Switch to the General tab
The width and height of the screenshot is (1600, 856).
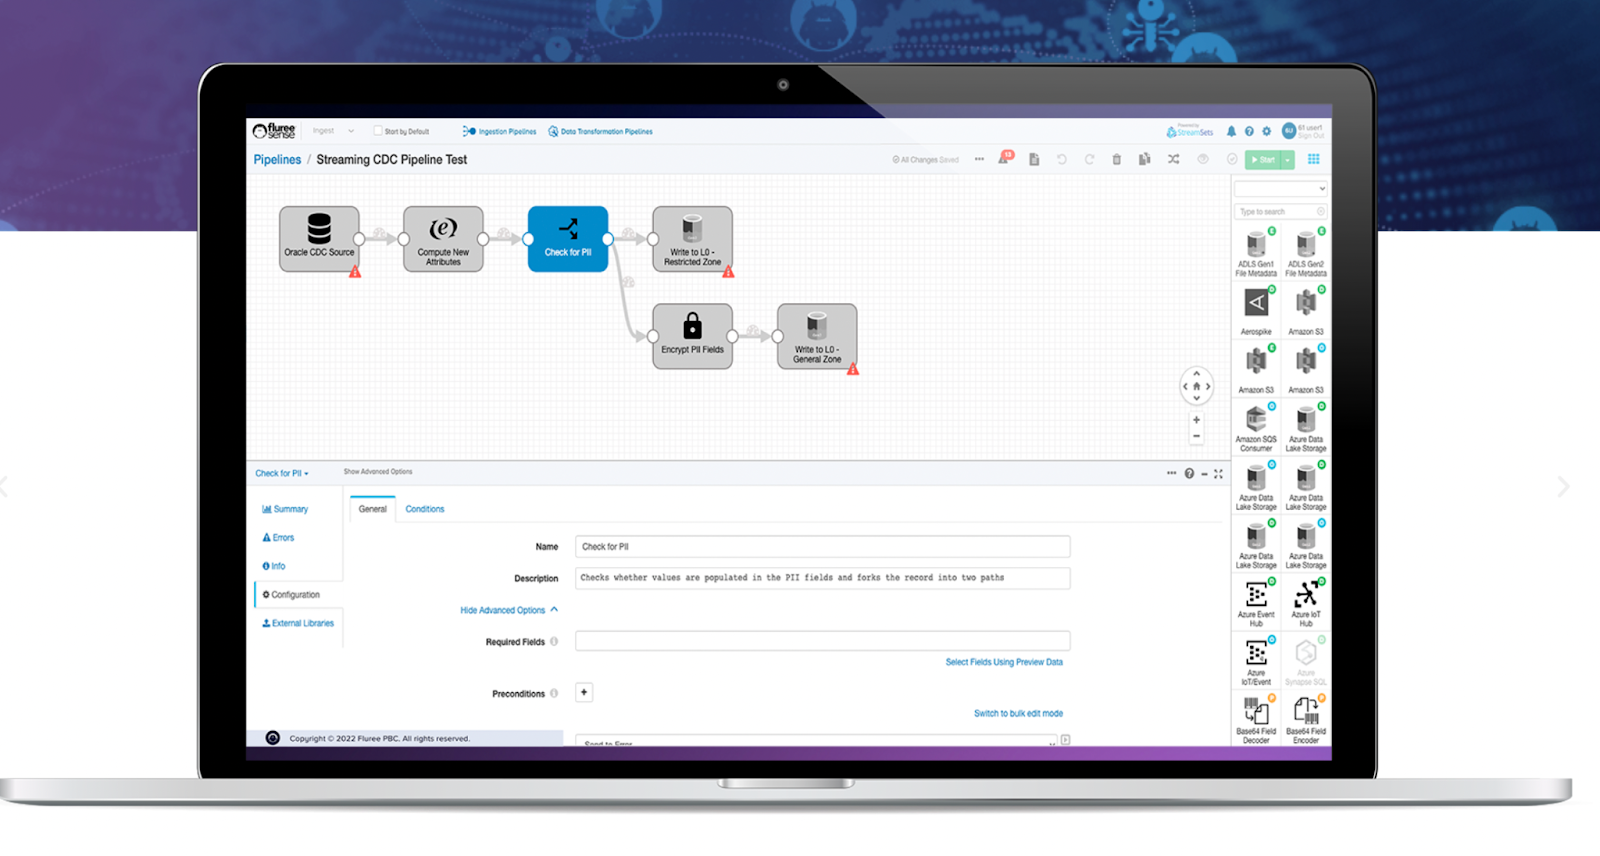coord(372,509)
